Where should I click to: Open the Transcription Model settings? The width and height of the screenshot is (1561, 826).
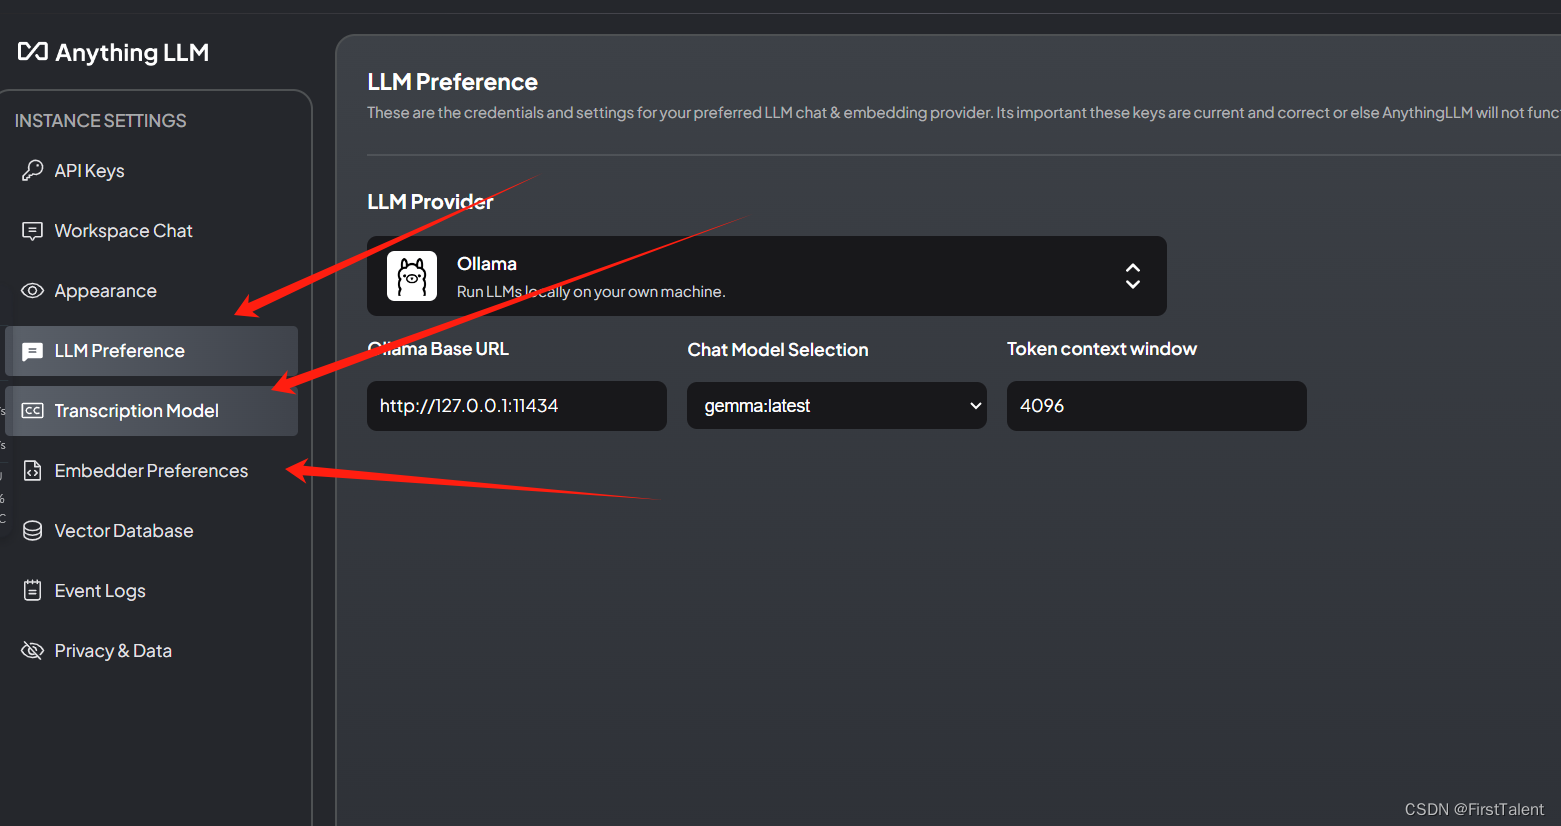pos(152,411)
